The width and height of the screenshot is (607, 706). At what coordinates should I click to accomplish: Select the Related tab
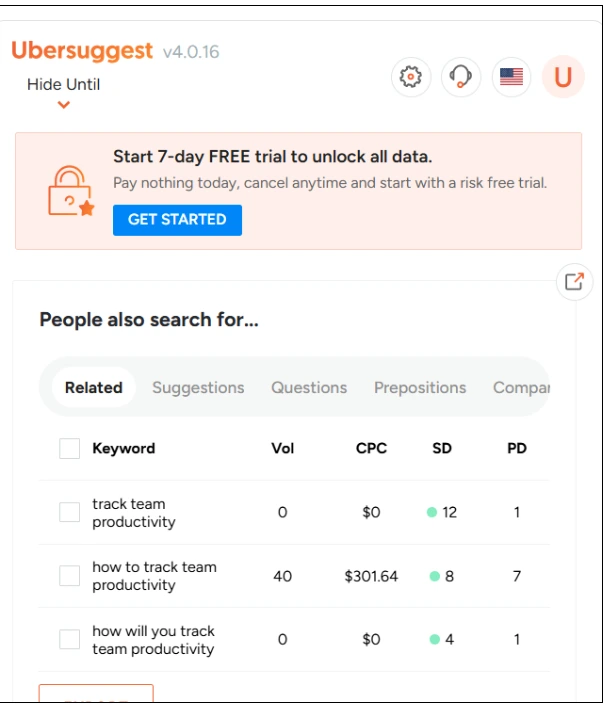pos(94,388)
